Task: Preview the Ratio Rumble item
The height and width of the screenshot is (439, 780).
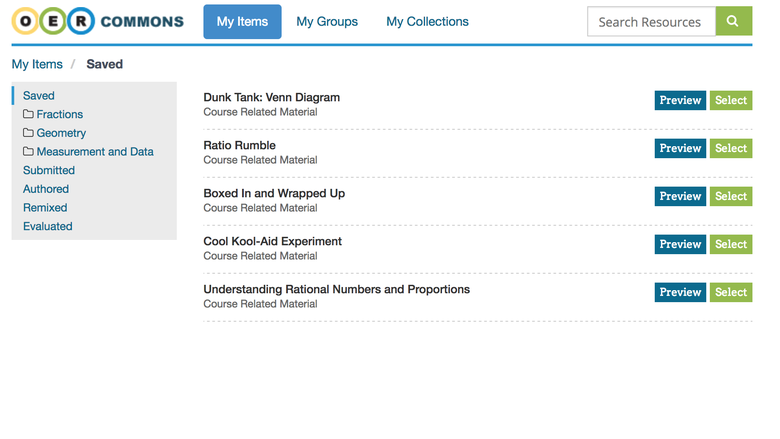Action: coord(680,148)
